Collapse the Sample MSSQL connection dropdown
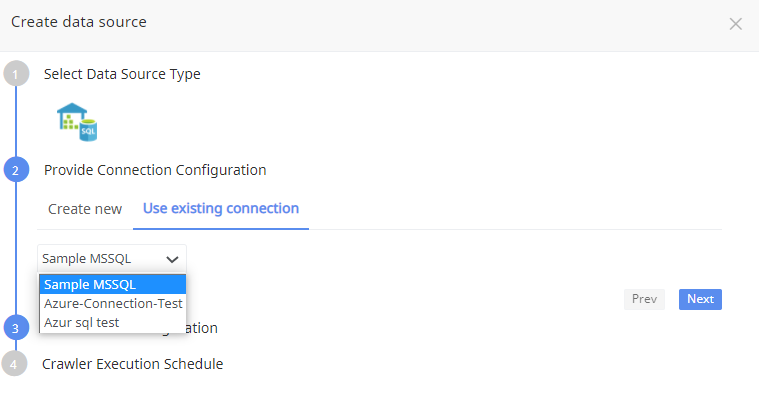 click(x=112, y=259)
